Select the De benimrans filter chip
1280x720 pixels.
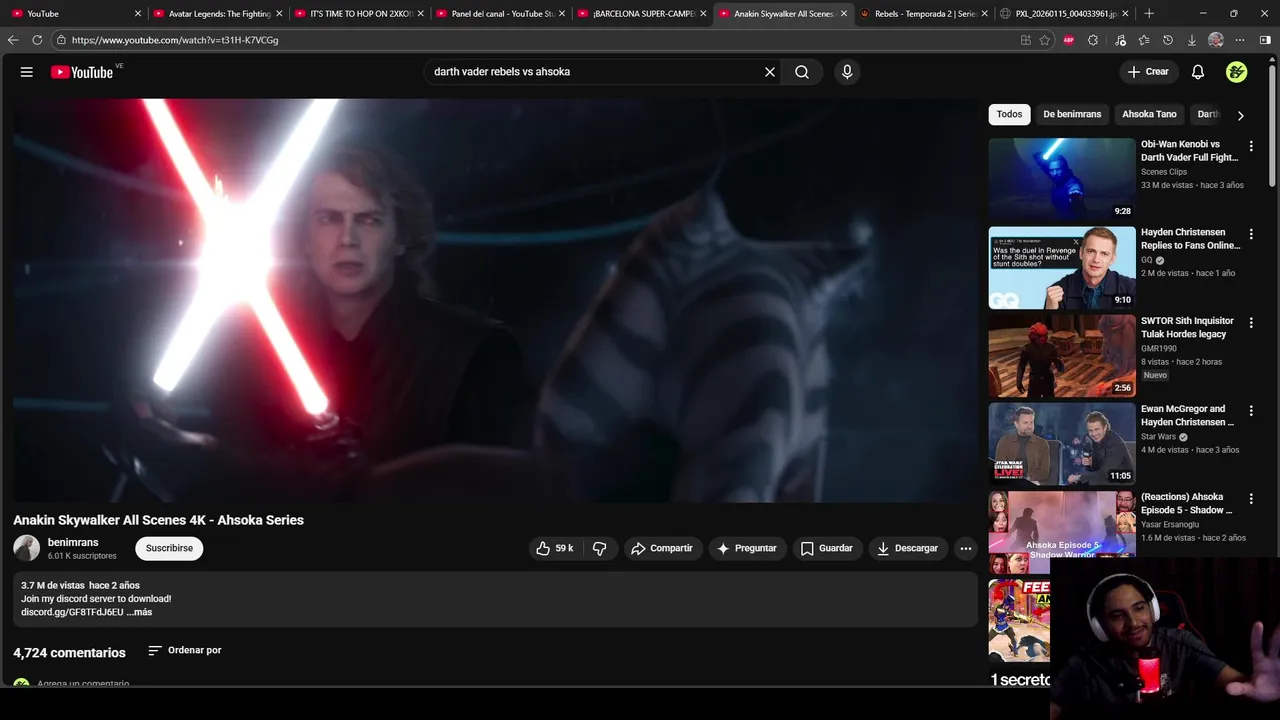point(1072,114)
